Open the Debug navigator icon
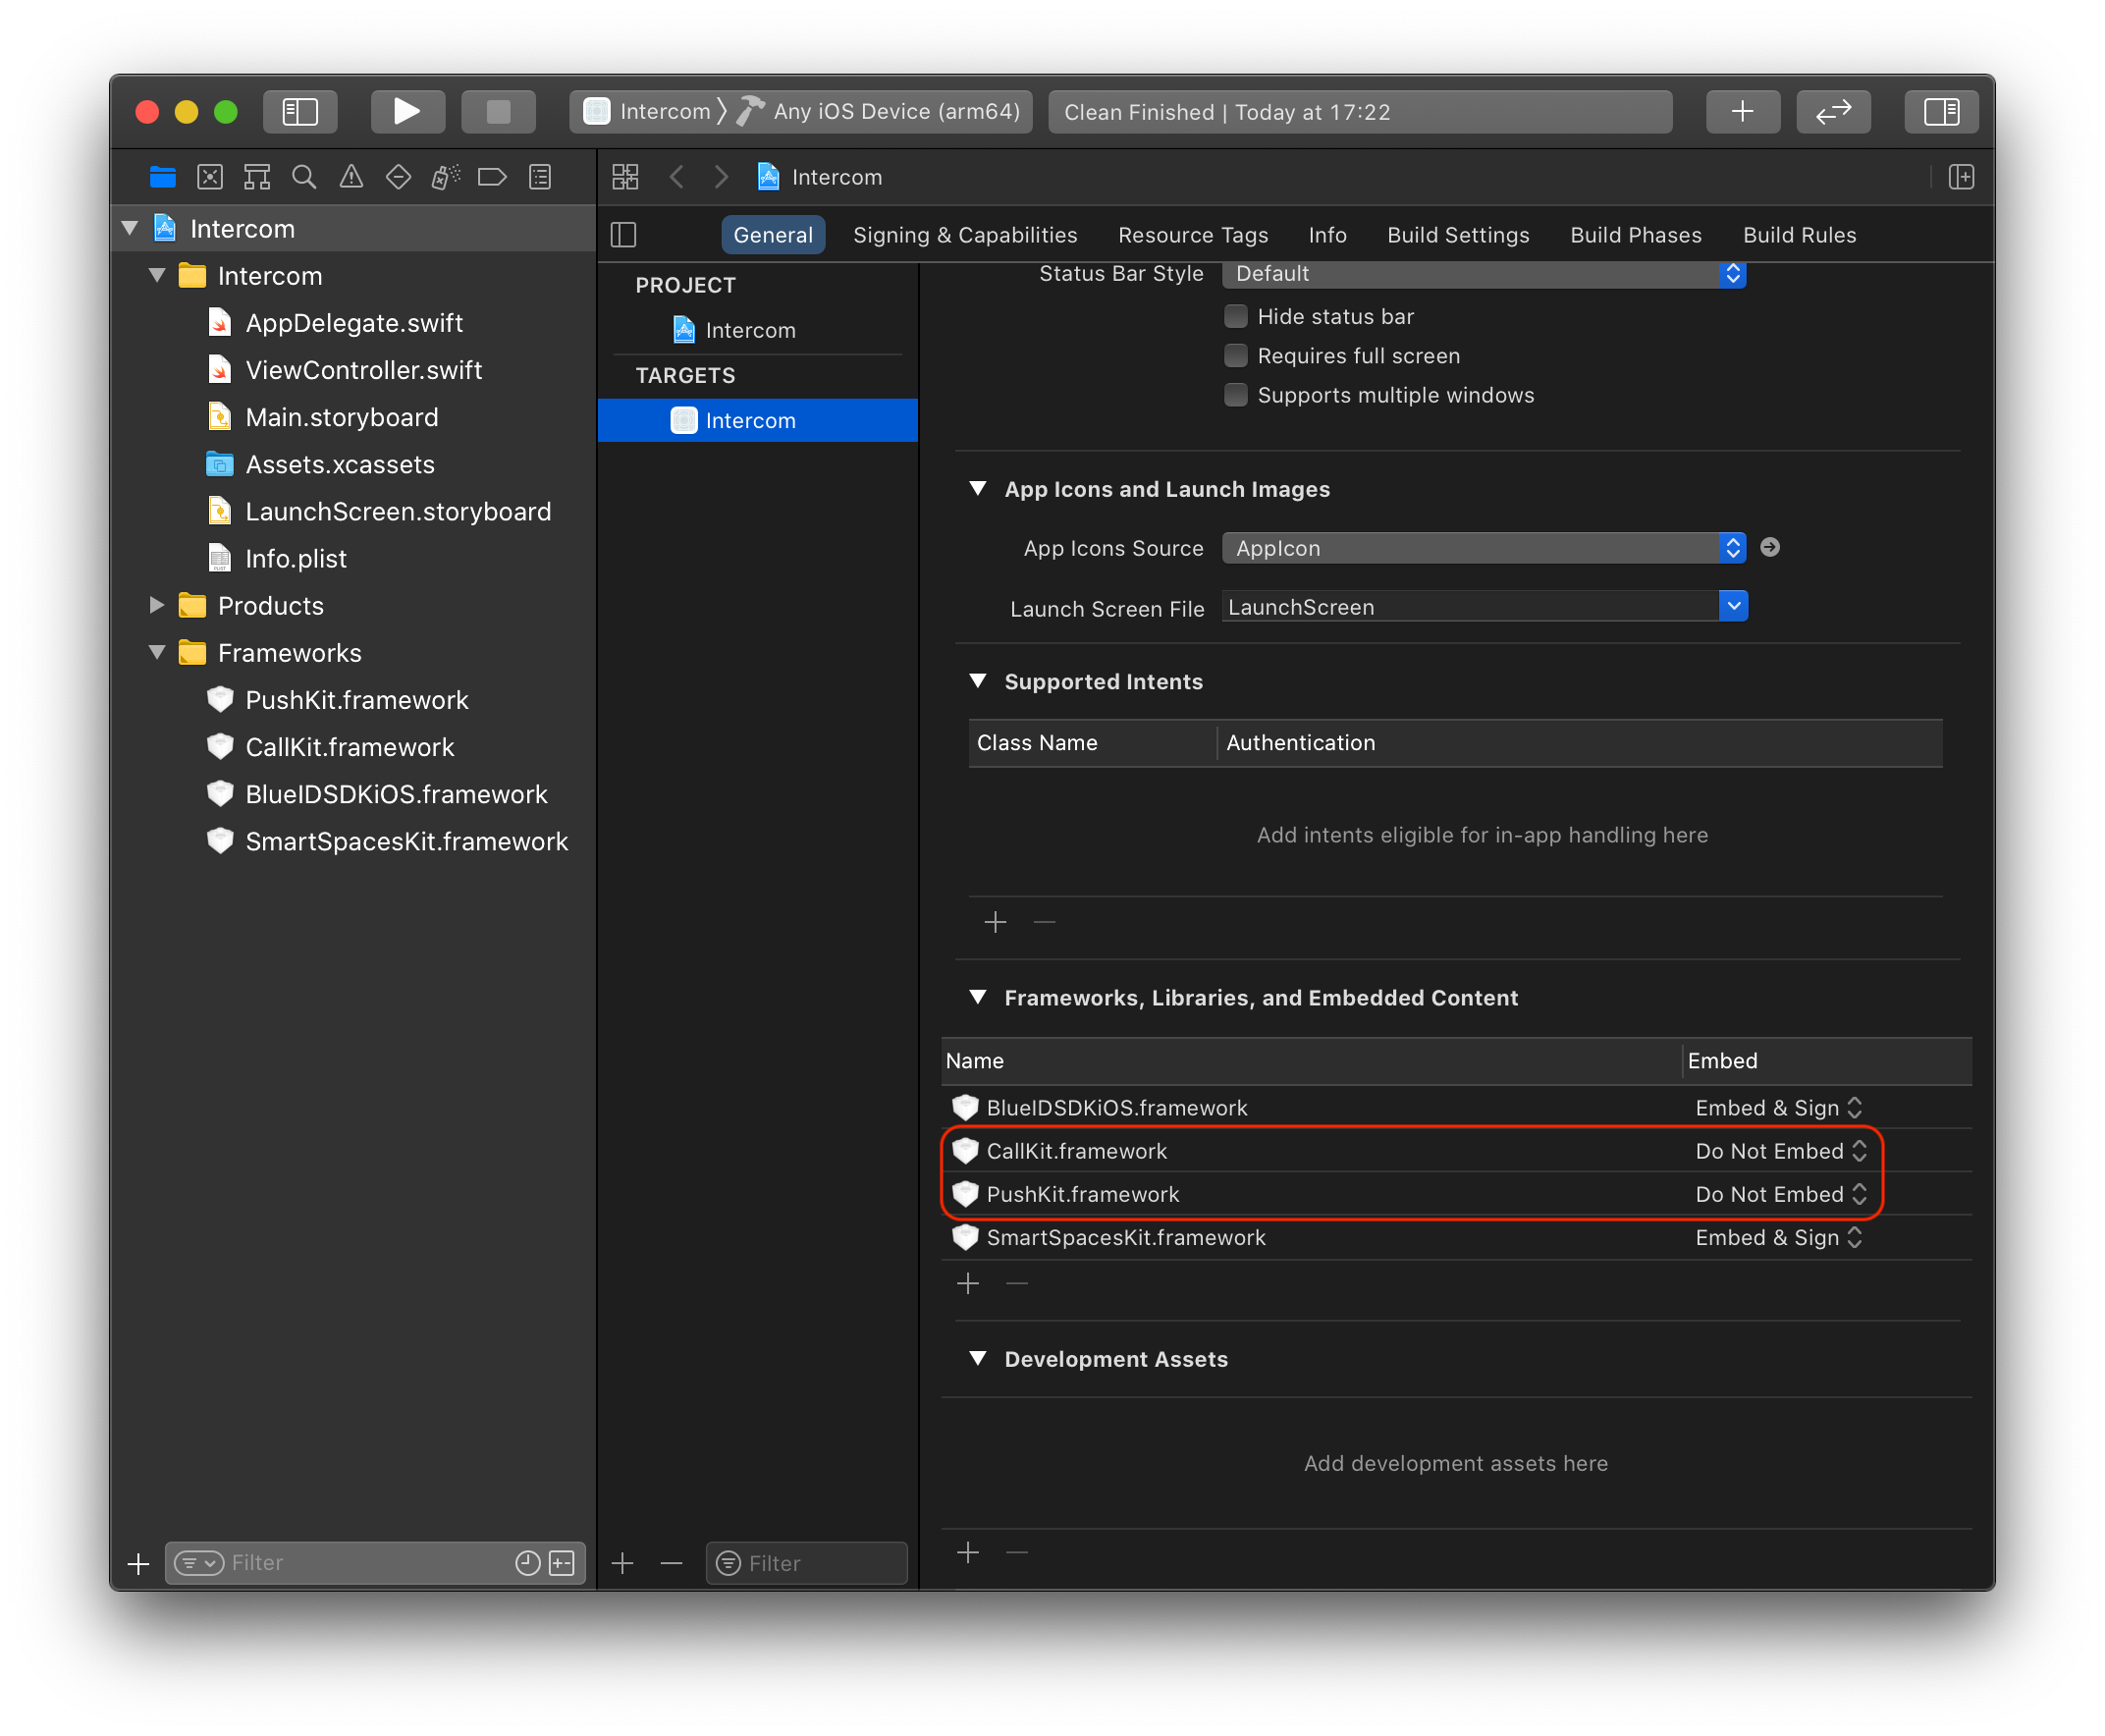 pyautogui.click(x=445, y=177)
